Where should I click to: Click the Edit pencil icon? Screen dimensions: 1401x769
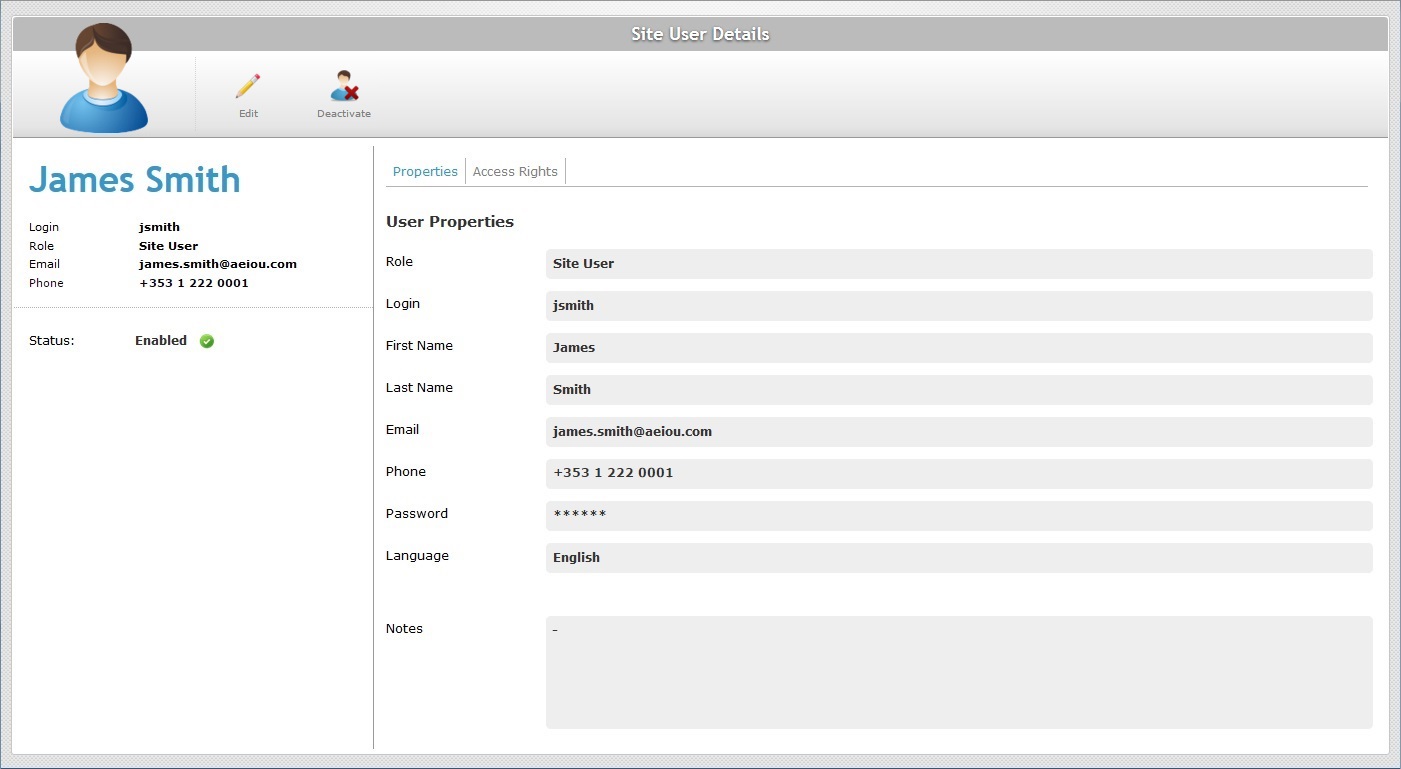click(248, 86)
